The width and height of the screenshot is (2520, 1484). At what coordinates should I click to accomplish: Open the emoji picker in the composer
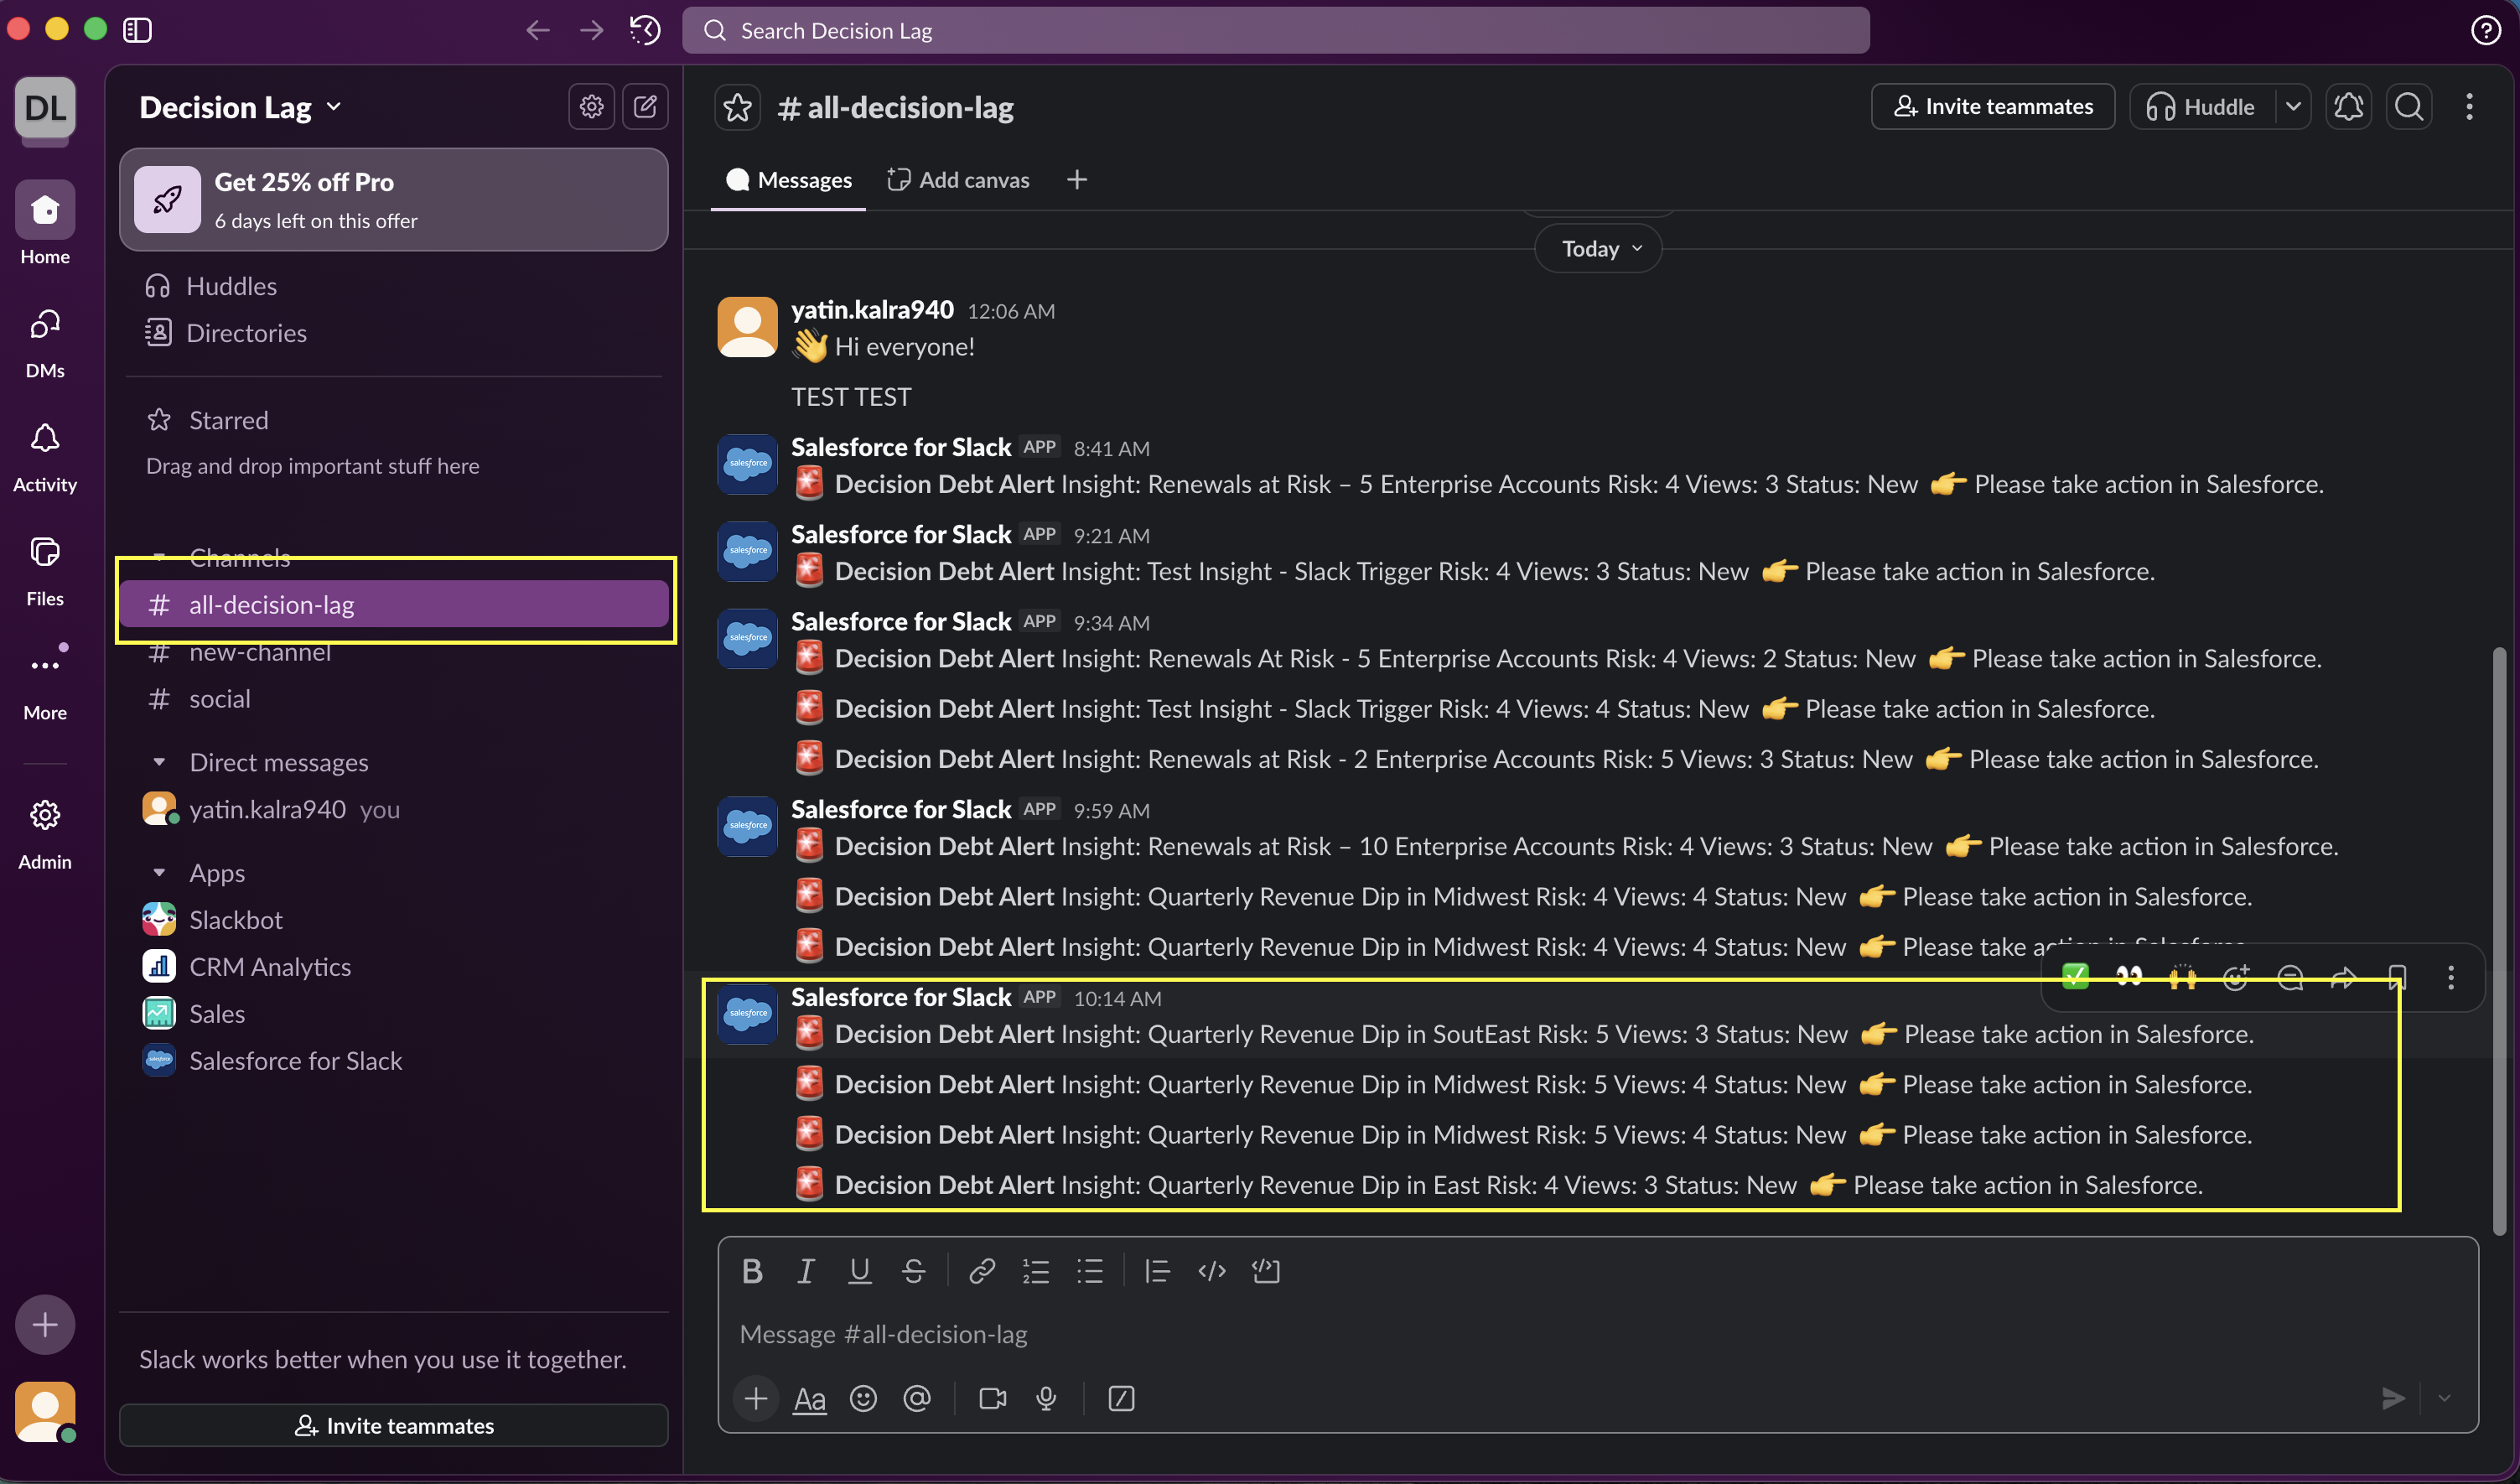[x=863, y=1398]
